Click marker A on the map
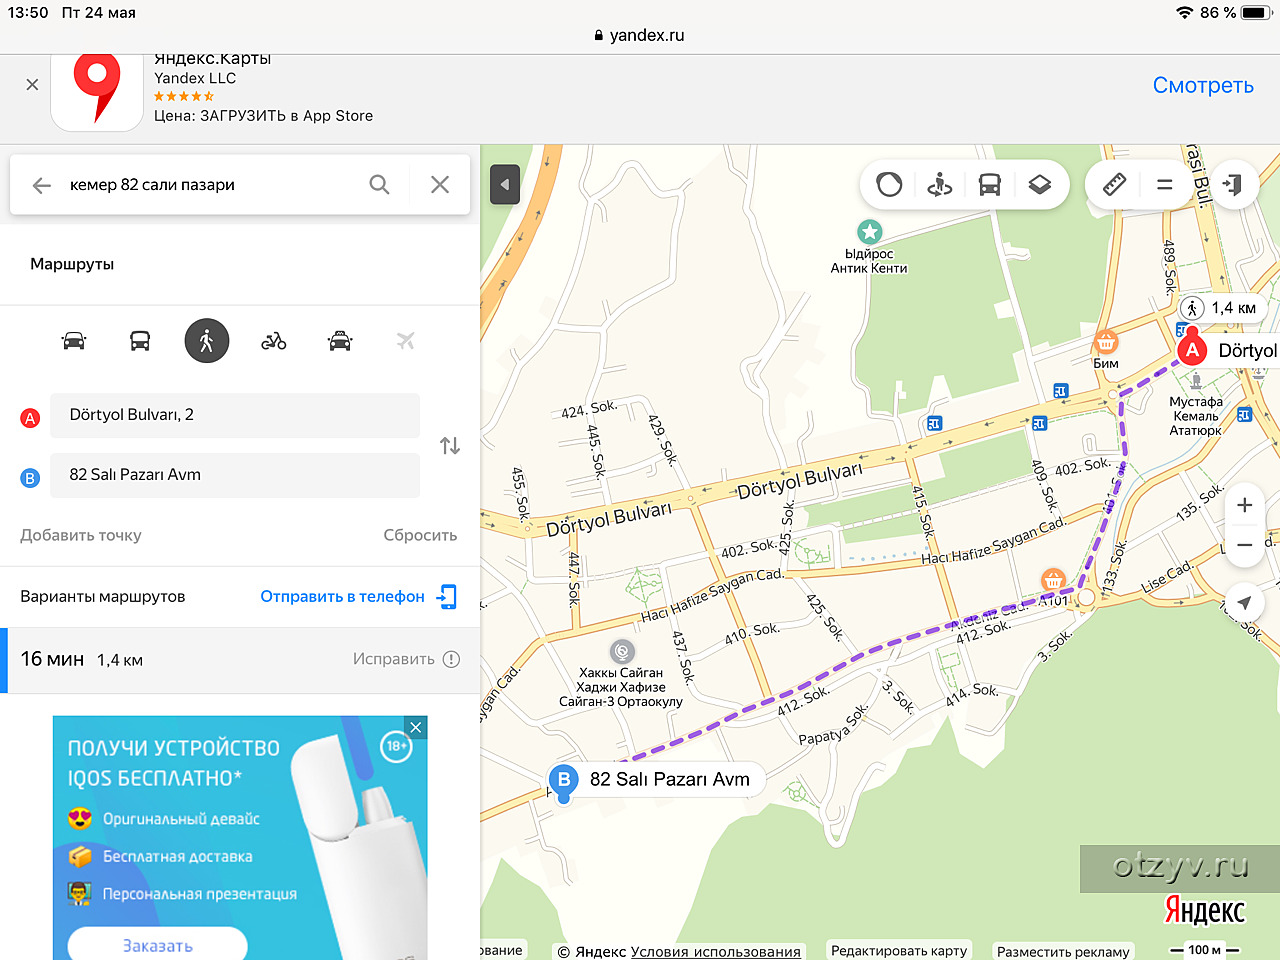 click(x=1192, y=350)
